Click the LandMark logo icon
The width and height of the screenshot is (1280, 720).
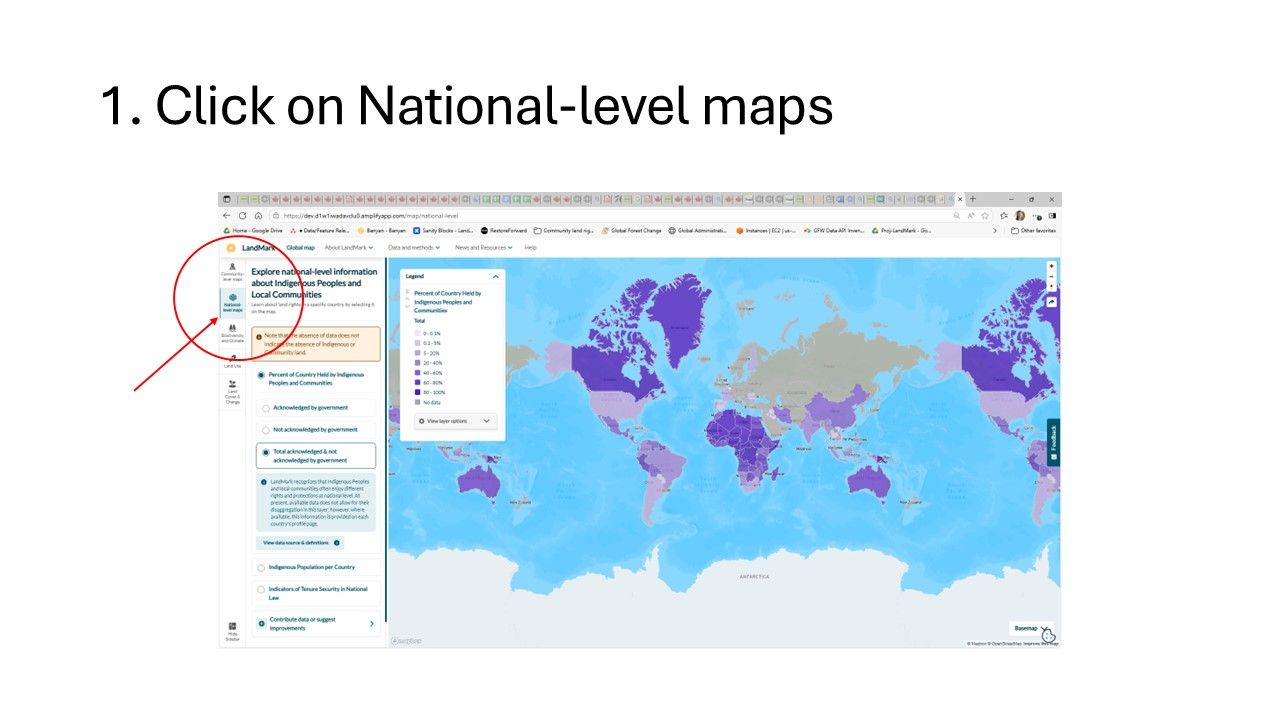(x=231, y=247)
